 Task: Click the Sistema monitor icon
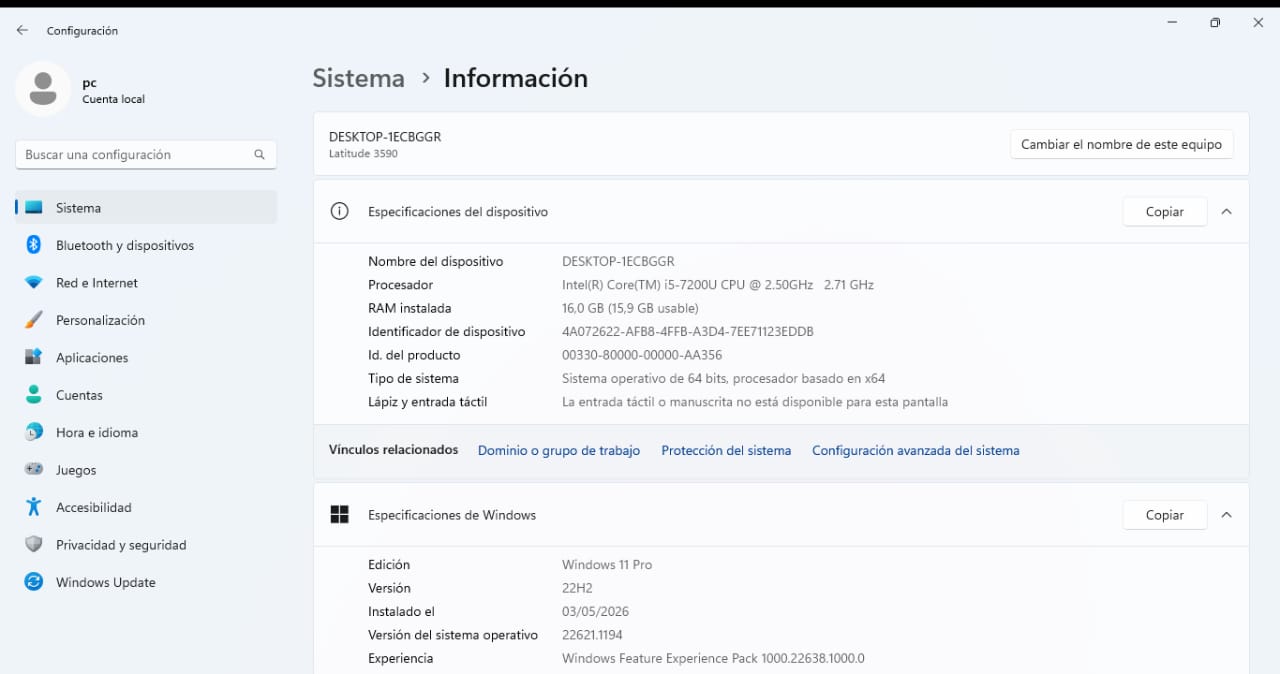pyautogui.click(x=34, y=208)
